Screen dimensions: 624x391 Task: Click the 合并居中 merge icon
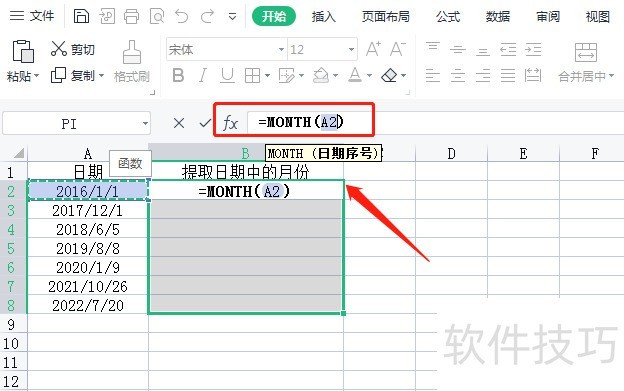point(586,53)
